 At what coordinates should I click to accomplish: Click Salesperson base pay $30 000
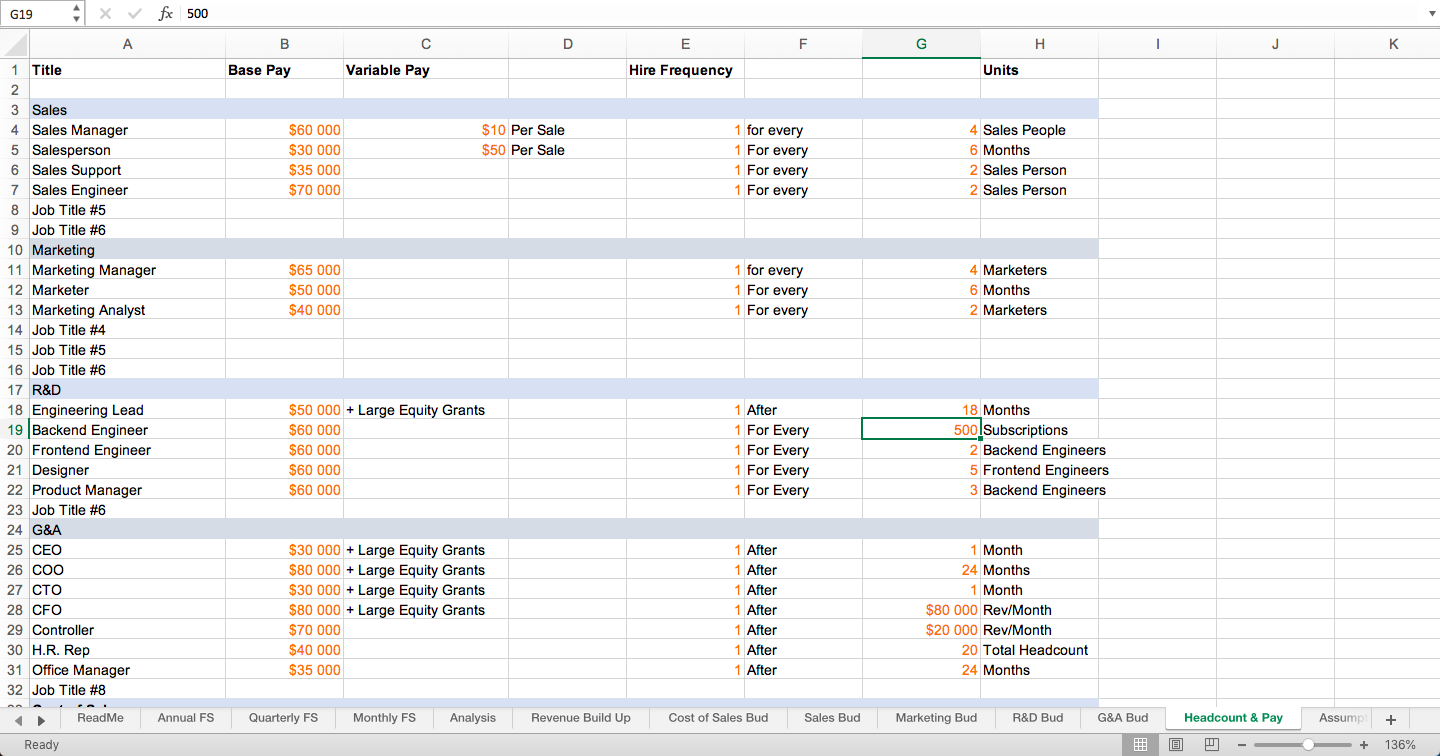[285, 150]
